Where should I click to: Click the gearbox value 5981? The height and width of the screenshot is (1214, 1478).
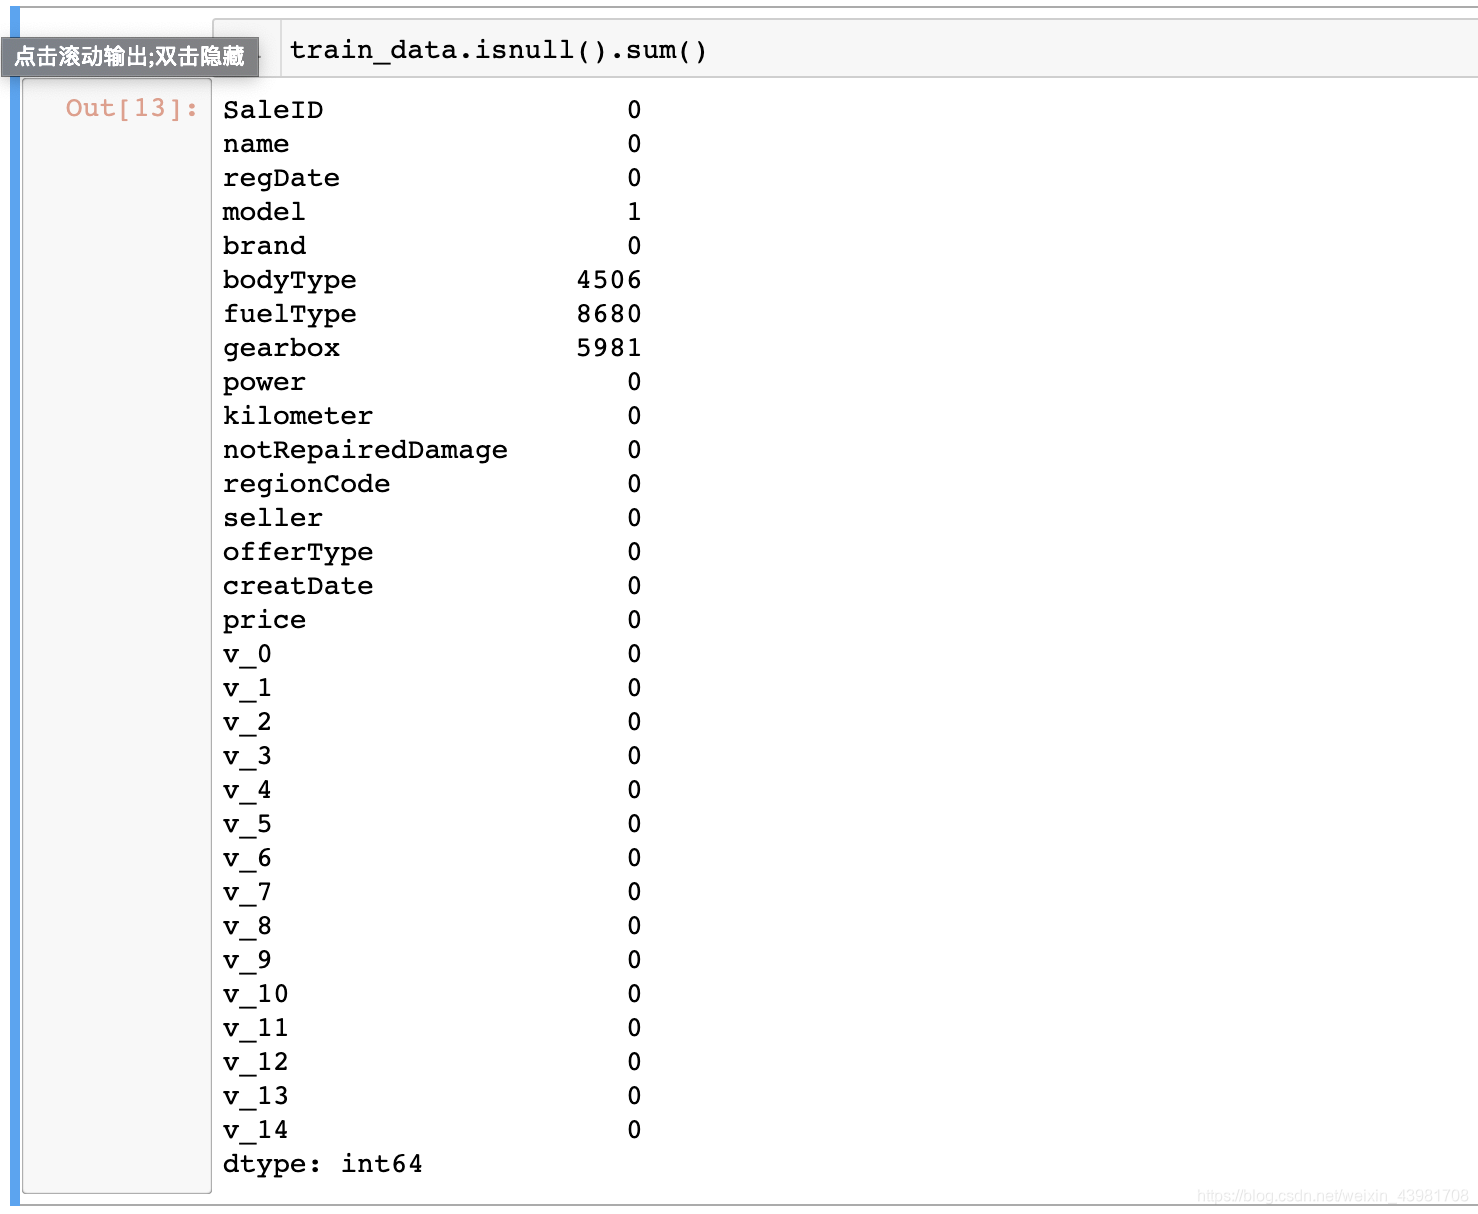[609, 348]
